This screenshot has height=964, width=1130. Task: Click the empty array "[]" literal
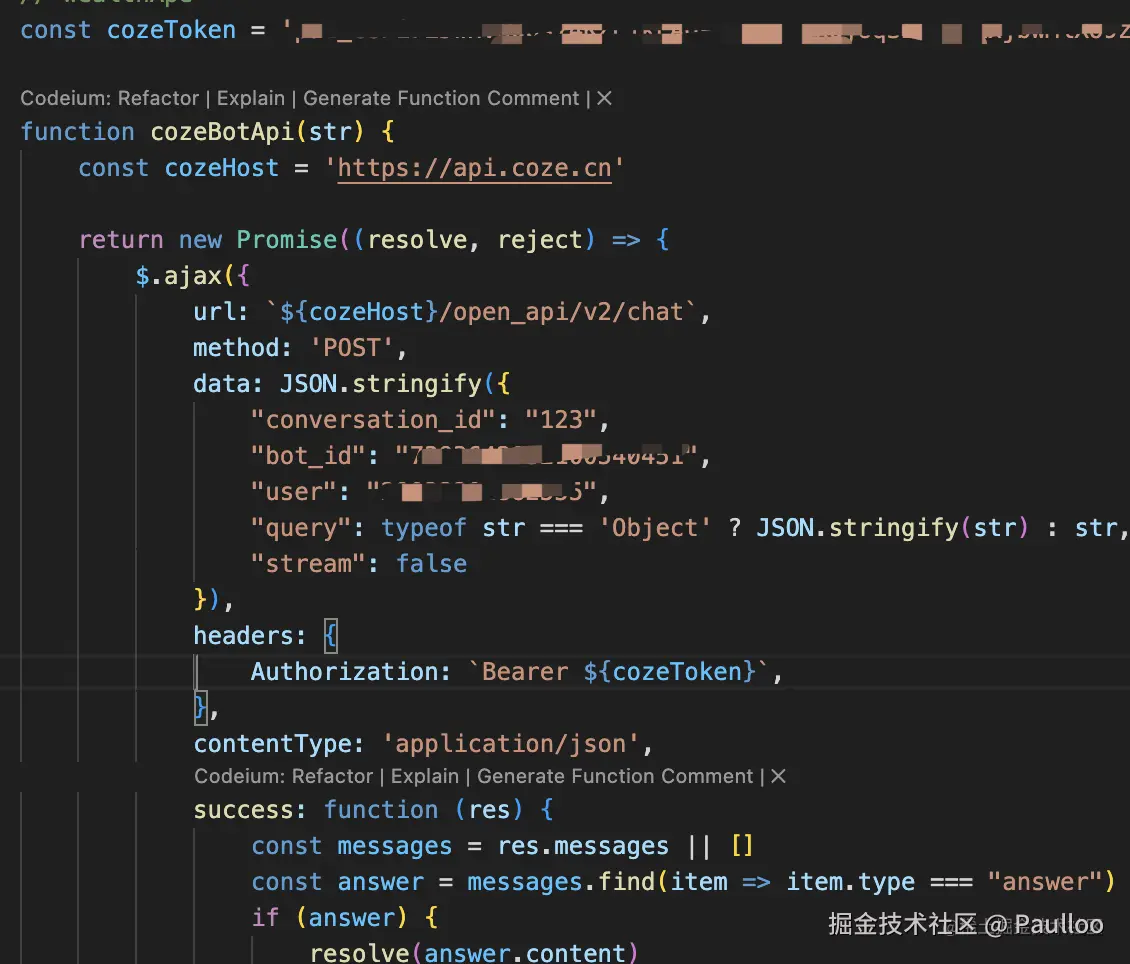742,845
